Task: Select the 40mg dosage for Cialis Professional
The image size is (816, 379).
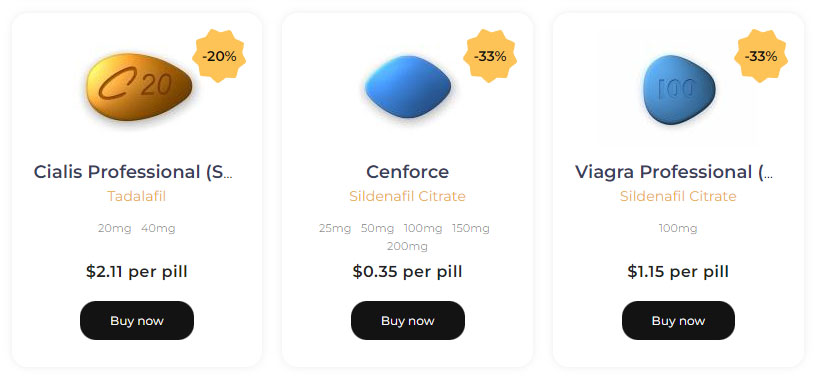Action: (158, 229)
